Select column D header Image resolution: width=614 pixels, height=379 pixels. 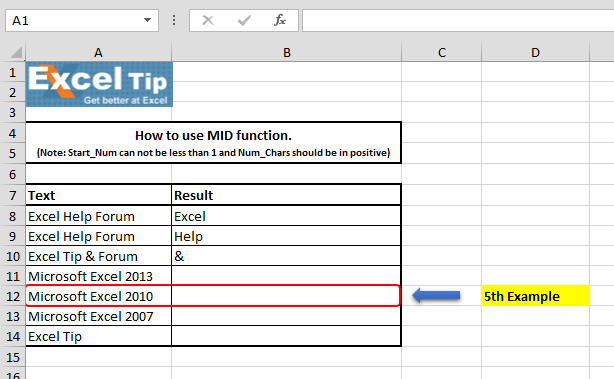pos(535,52)
